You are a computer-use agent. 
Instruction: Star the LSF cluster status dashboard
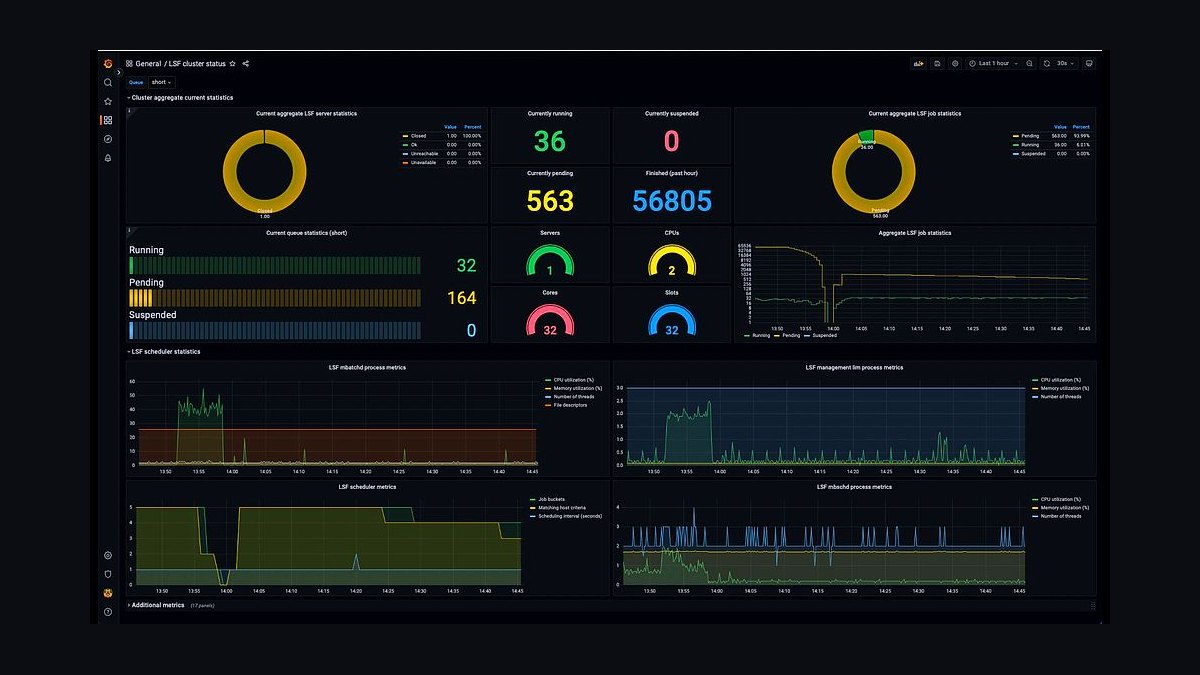tap(233, 63)
